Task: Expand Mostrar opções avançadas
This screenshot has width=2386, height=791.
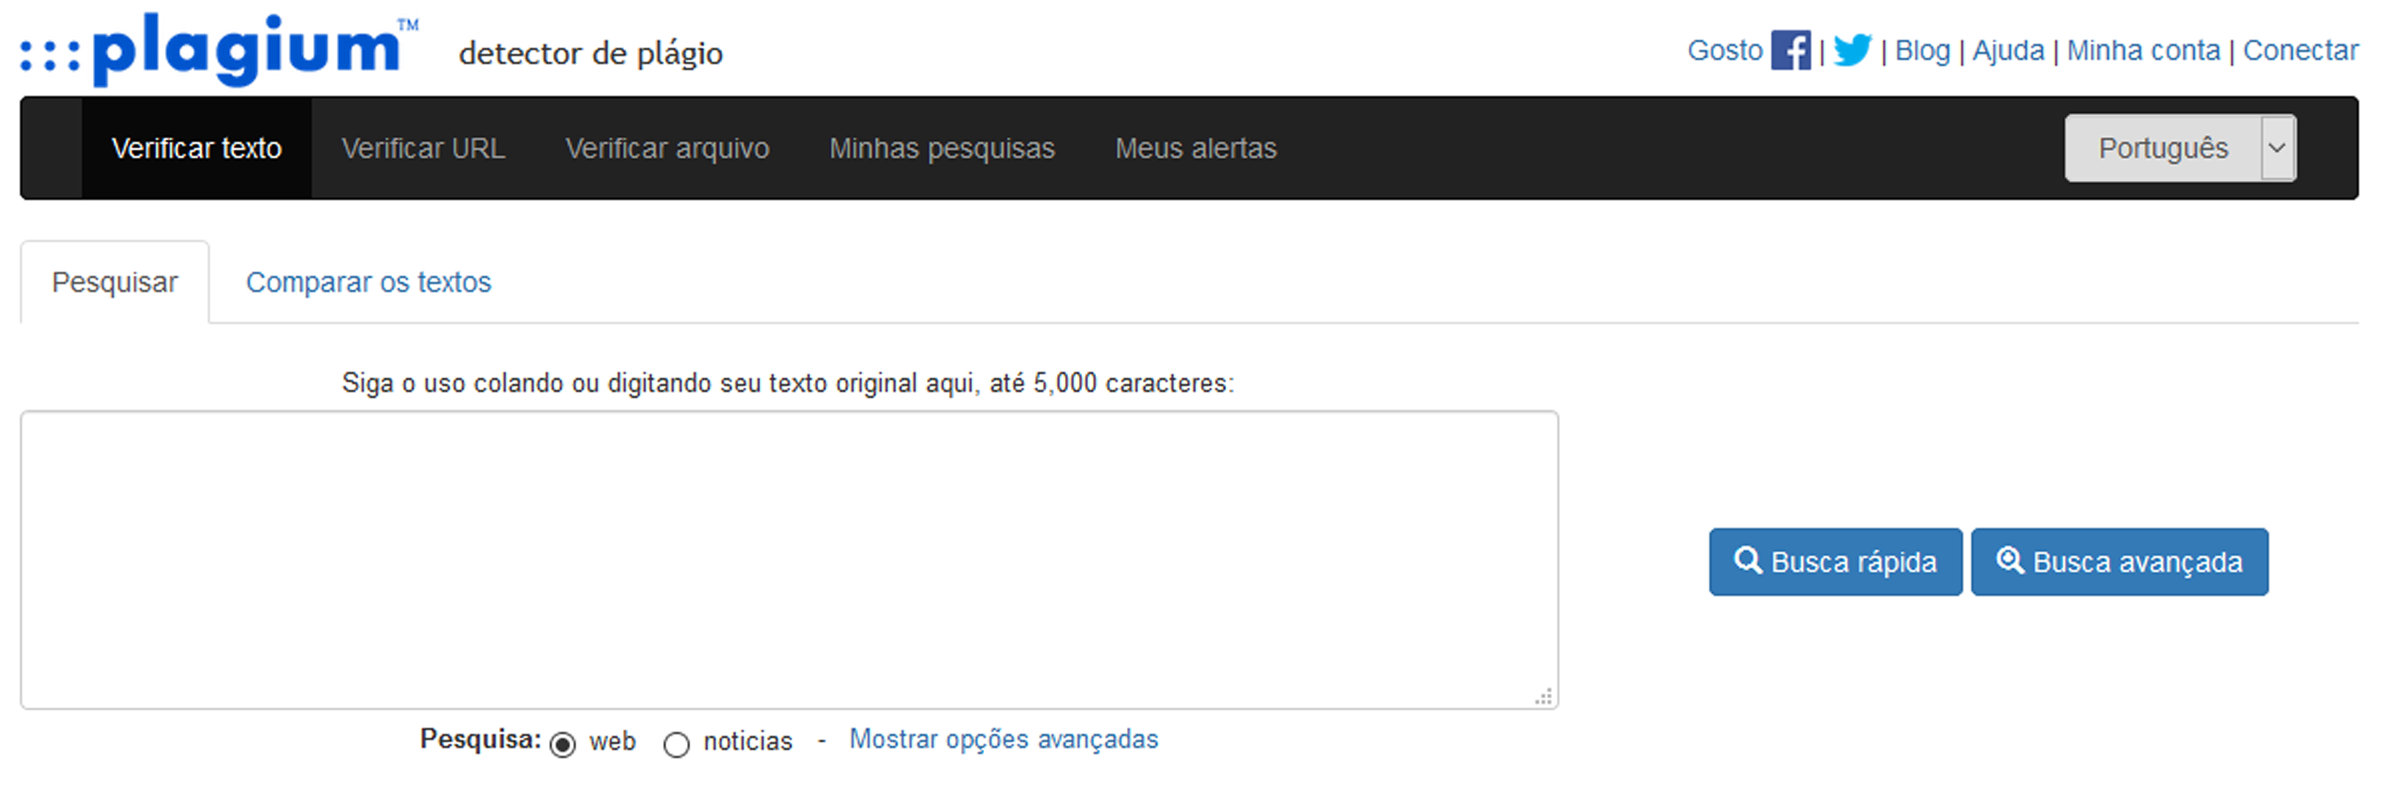Action: 1003,739
